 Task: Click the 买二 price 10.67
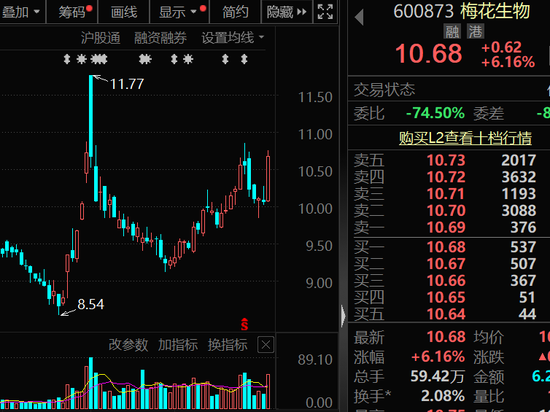click(446, 264)
